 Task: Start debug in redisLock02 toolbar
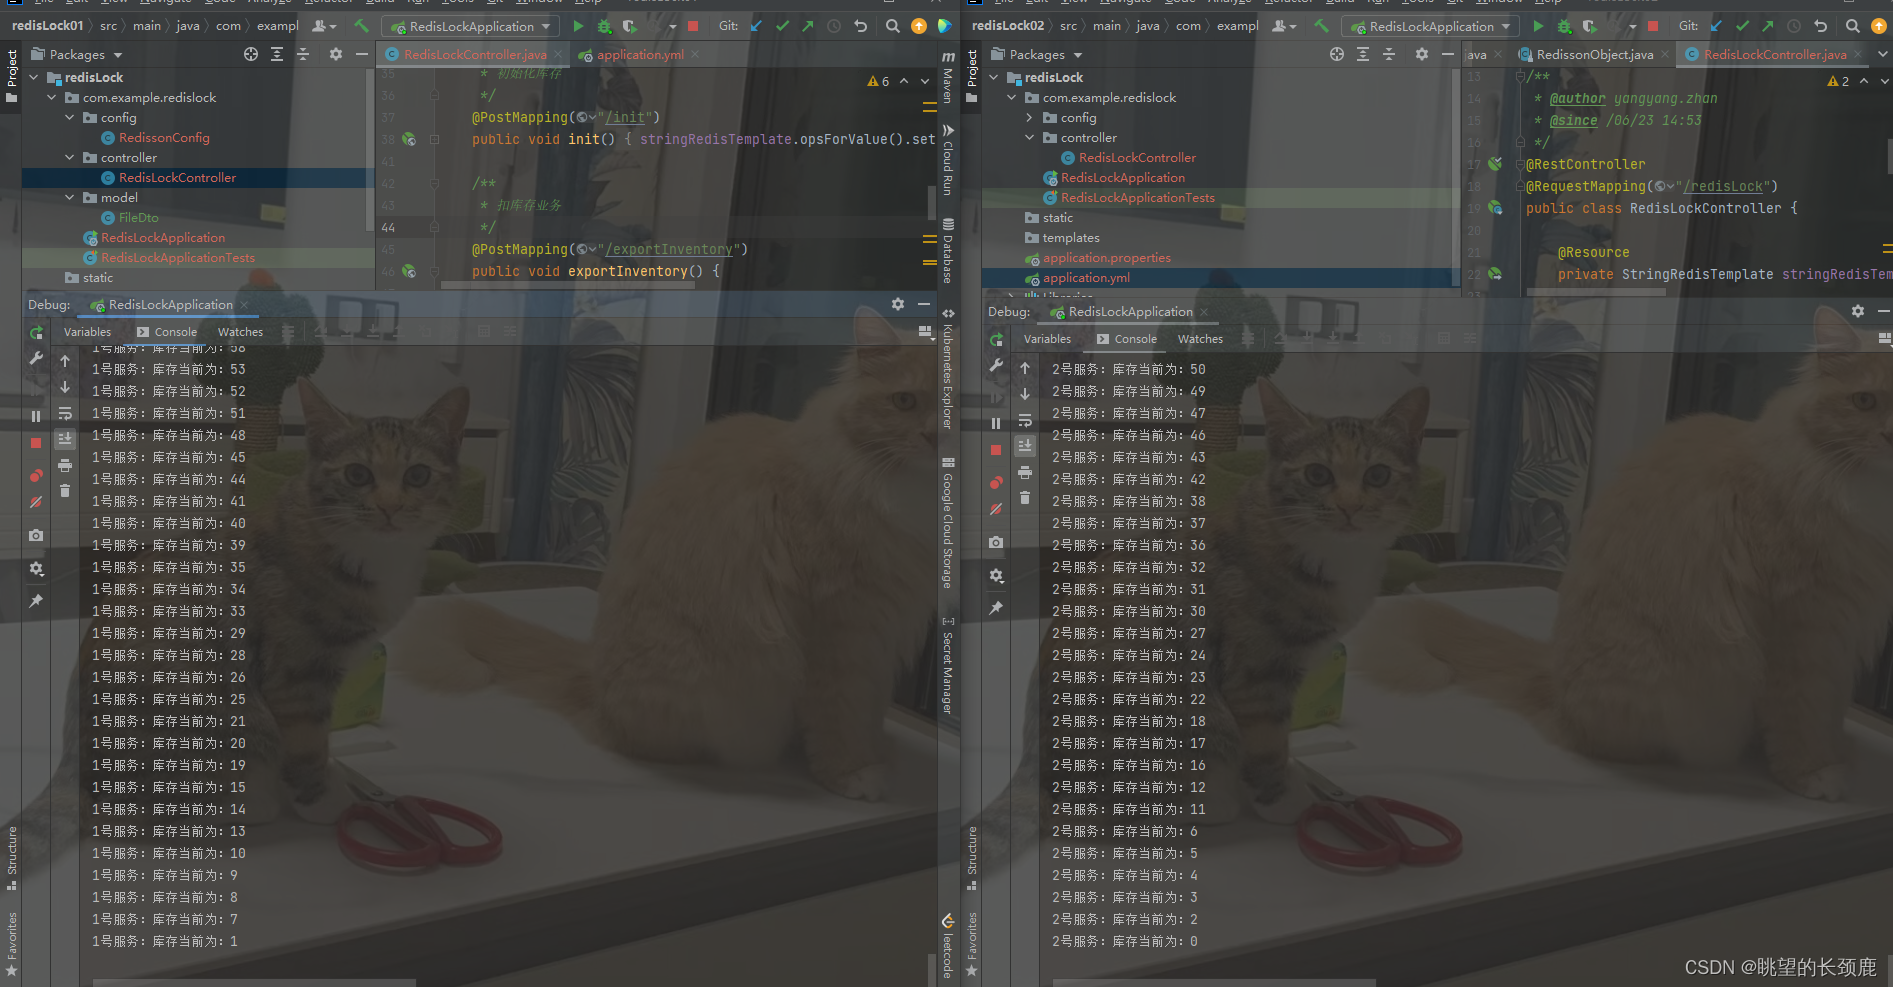tap(1564, 26)
